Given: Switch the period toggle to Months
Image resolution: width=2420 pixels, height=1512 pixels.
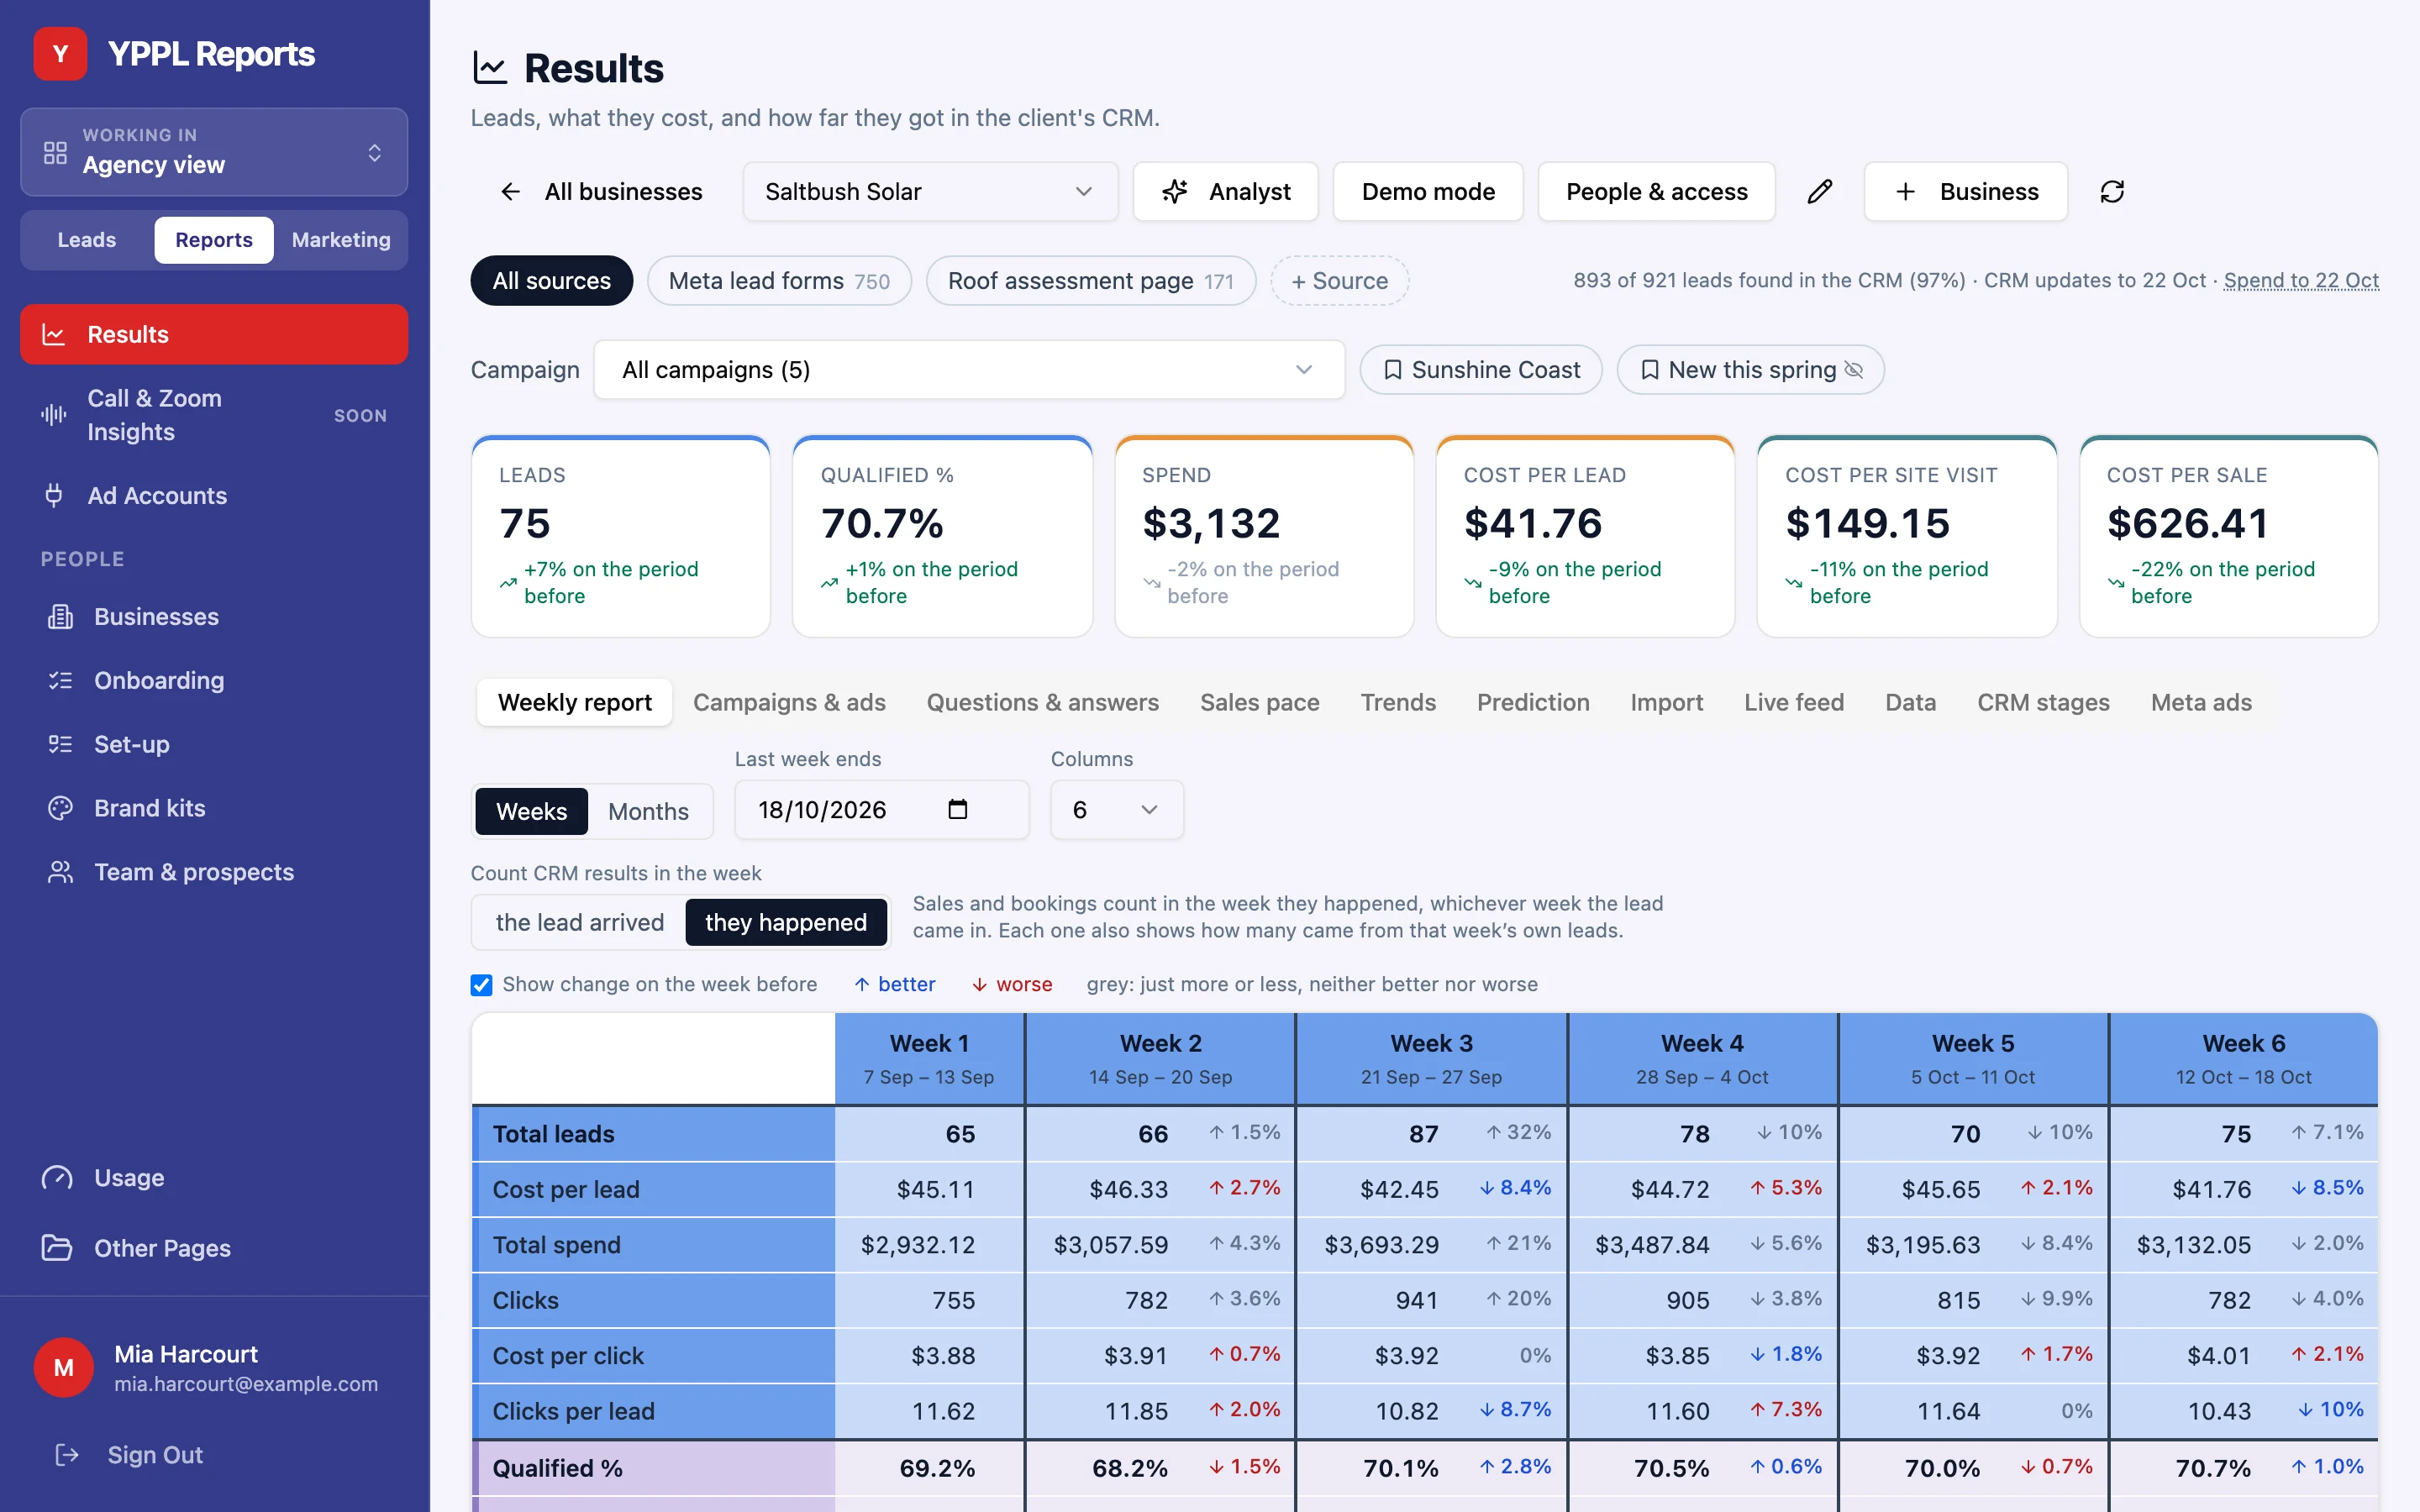Looking at the screenshot, I should coord(649,811).
